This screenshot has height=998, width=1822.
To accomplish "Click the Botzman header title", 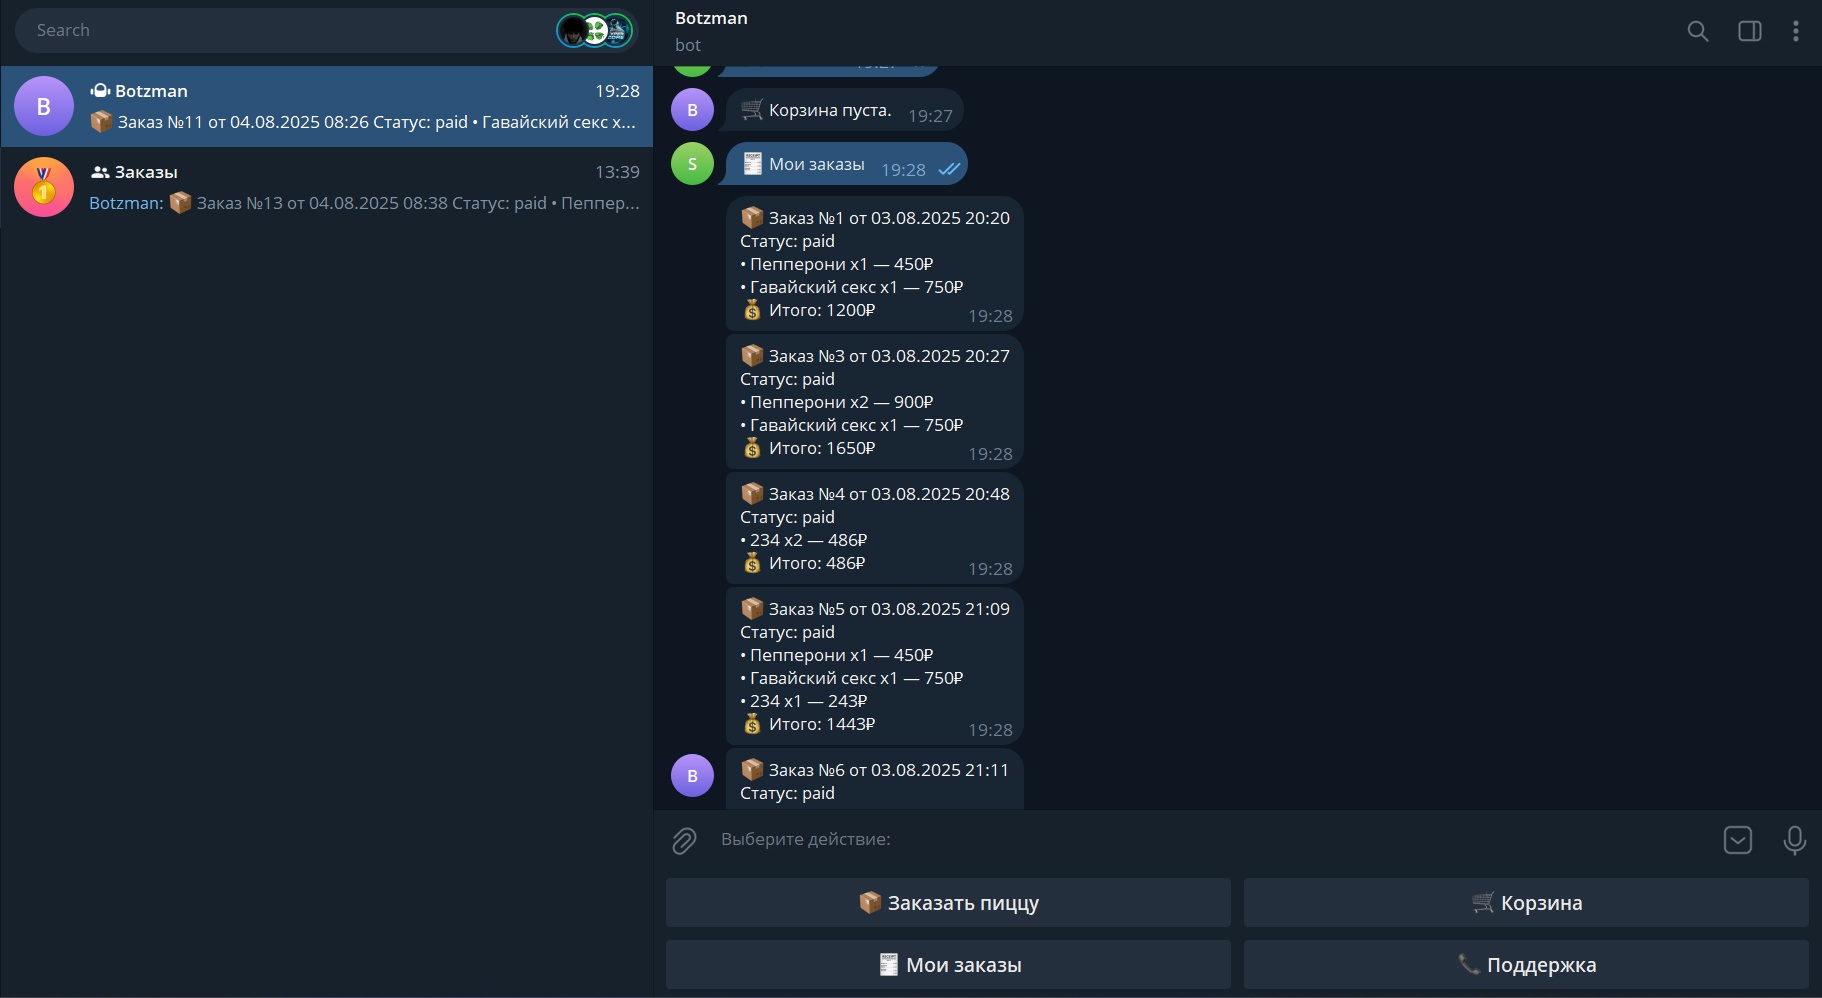I will tap(711, 18).
